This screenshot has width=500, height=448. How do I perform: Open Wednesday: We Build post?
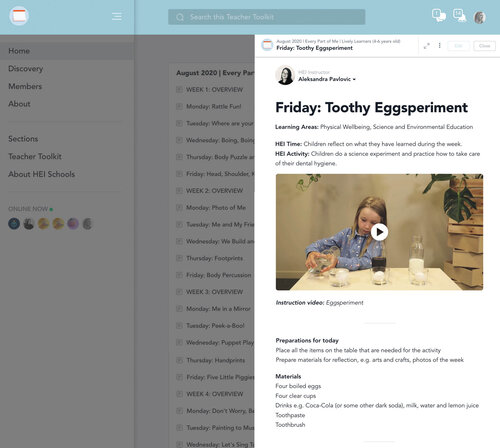[x=220, y=241]
